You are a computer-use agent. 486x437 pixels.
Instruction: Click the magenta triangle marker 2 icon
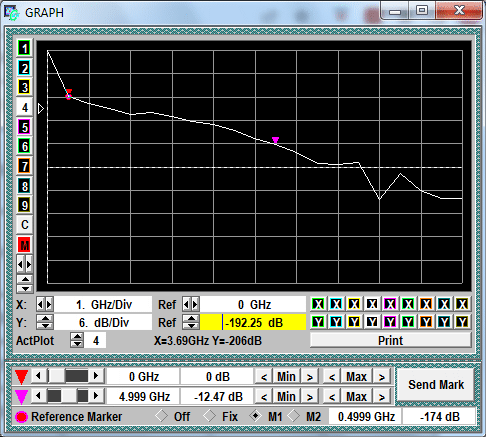click(x=21, y=397)
